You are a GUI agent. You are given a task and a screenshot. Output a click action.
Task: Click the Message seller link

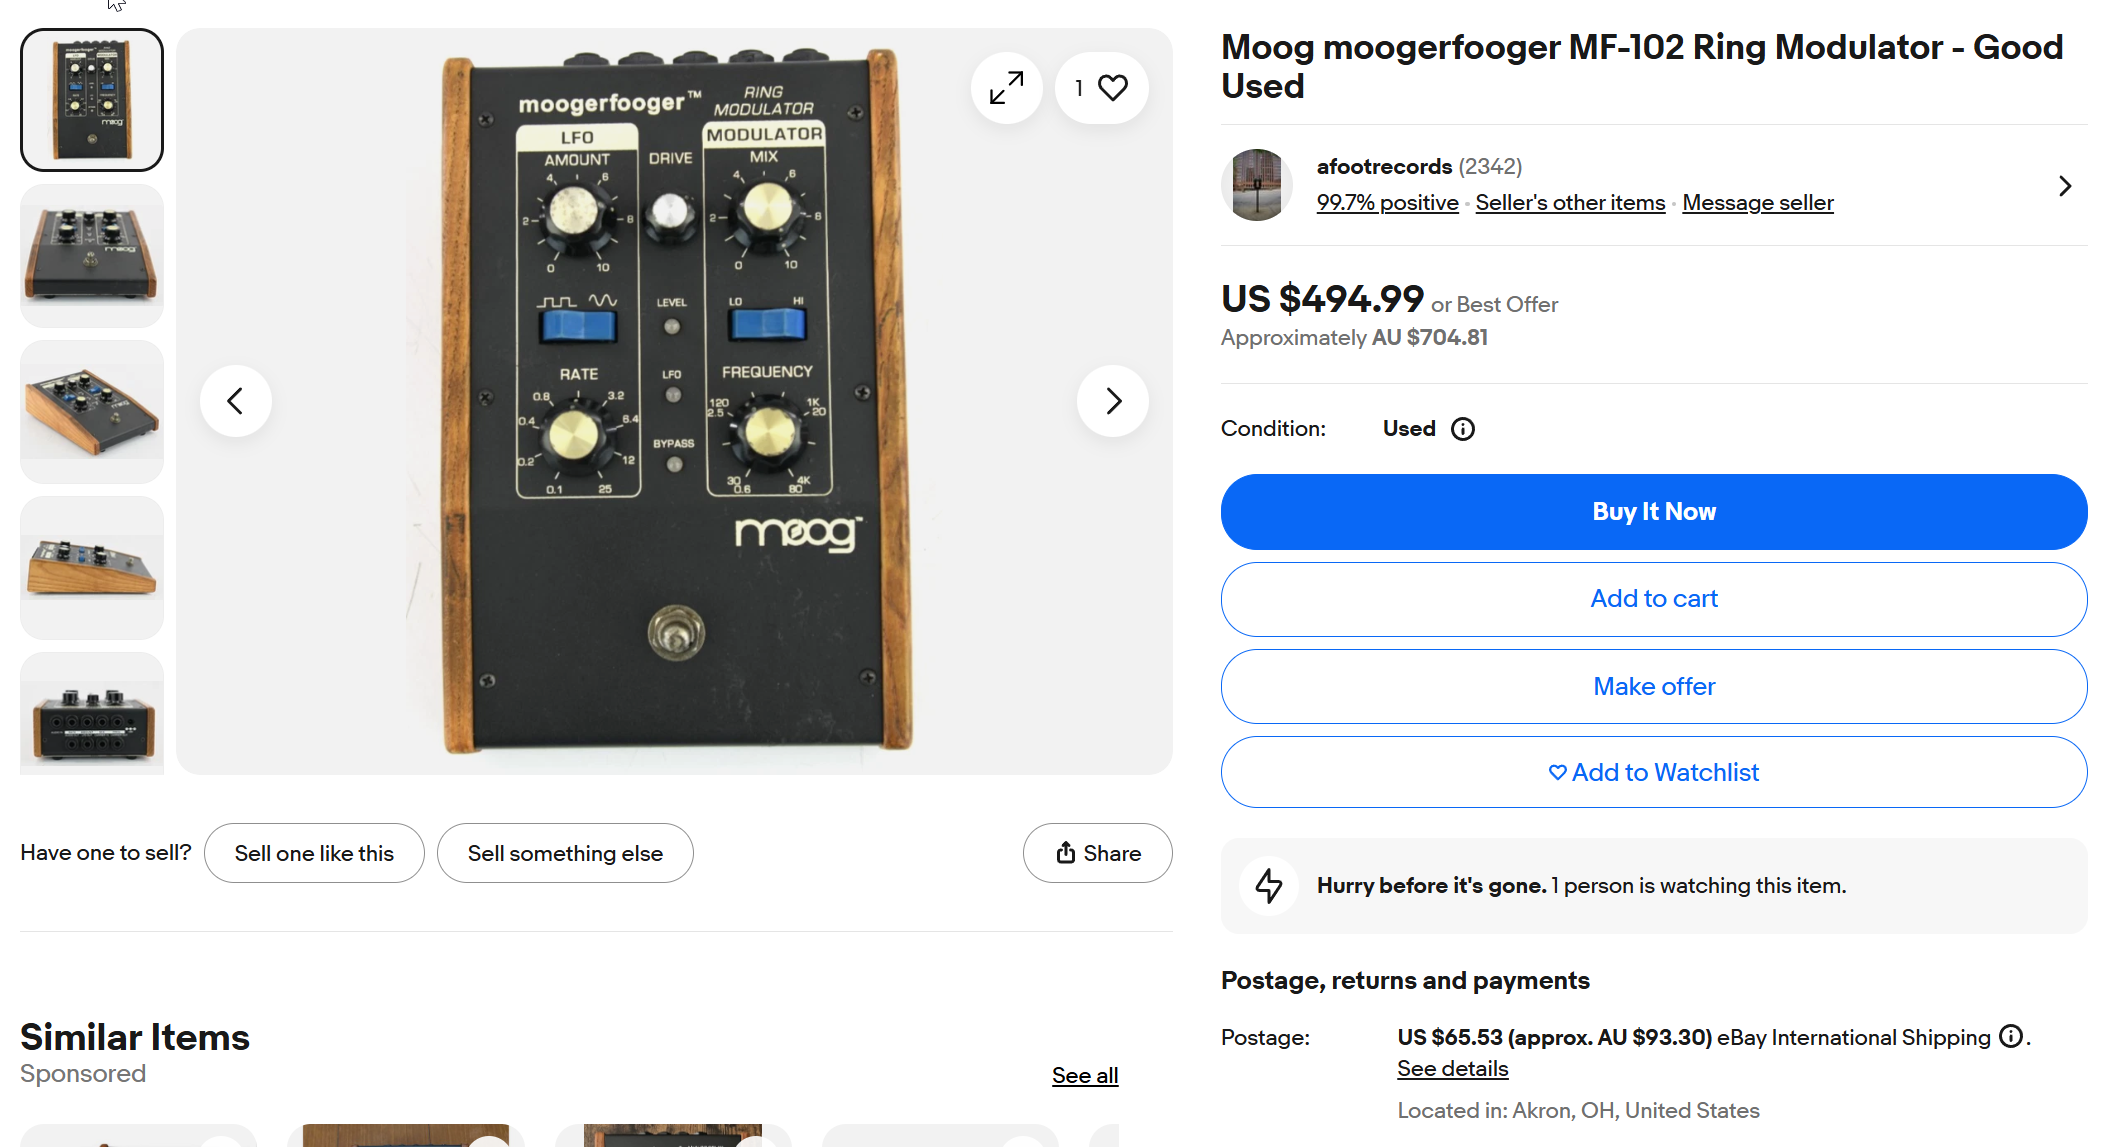click(x=1757, y=203)
